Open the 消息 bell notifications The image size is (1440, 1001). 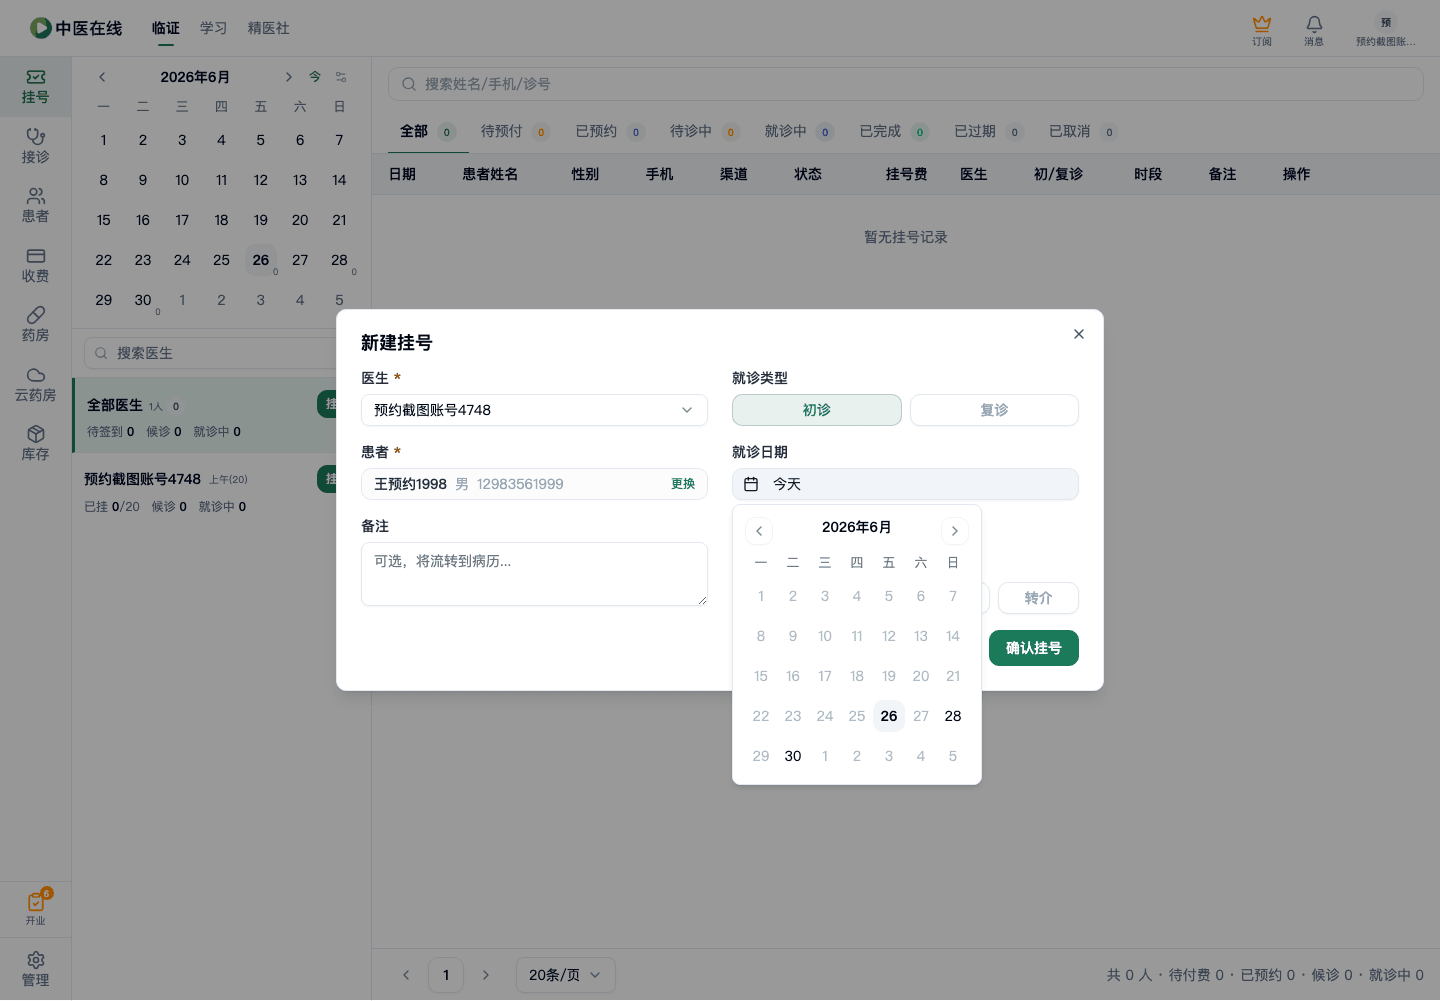tap(1314, 30)
